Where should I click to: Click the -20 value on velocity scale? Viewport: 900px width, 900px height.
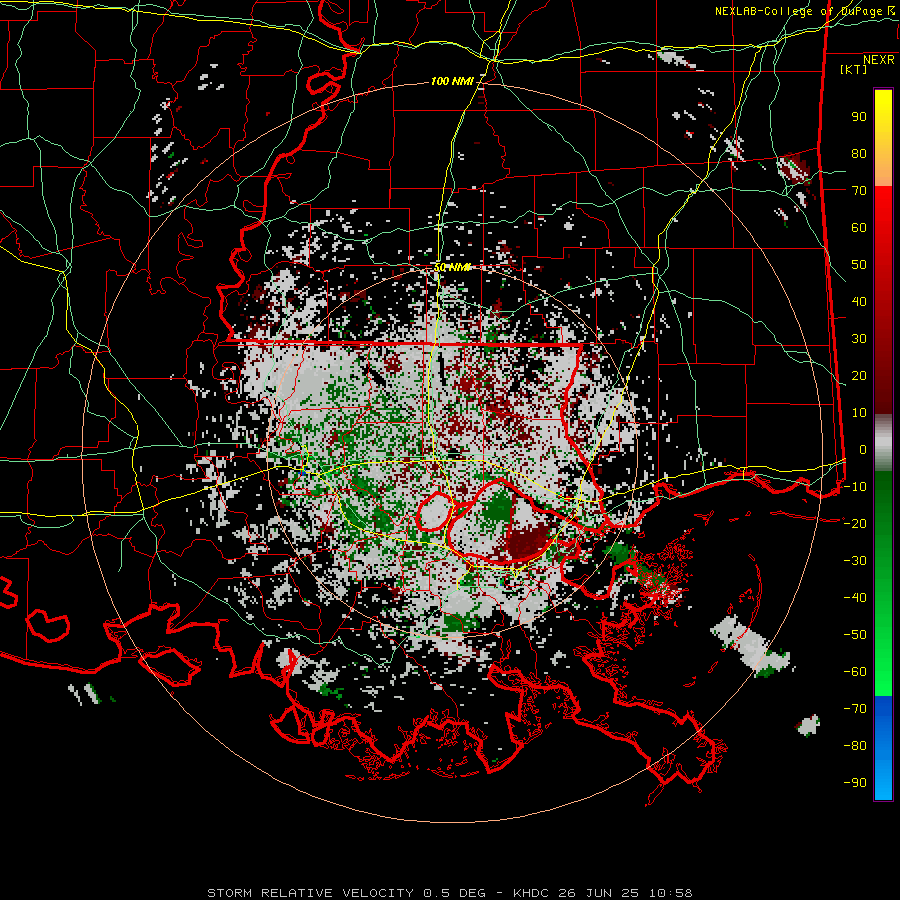(x=855, y=523)
